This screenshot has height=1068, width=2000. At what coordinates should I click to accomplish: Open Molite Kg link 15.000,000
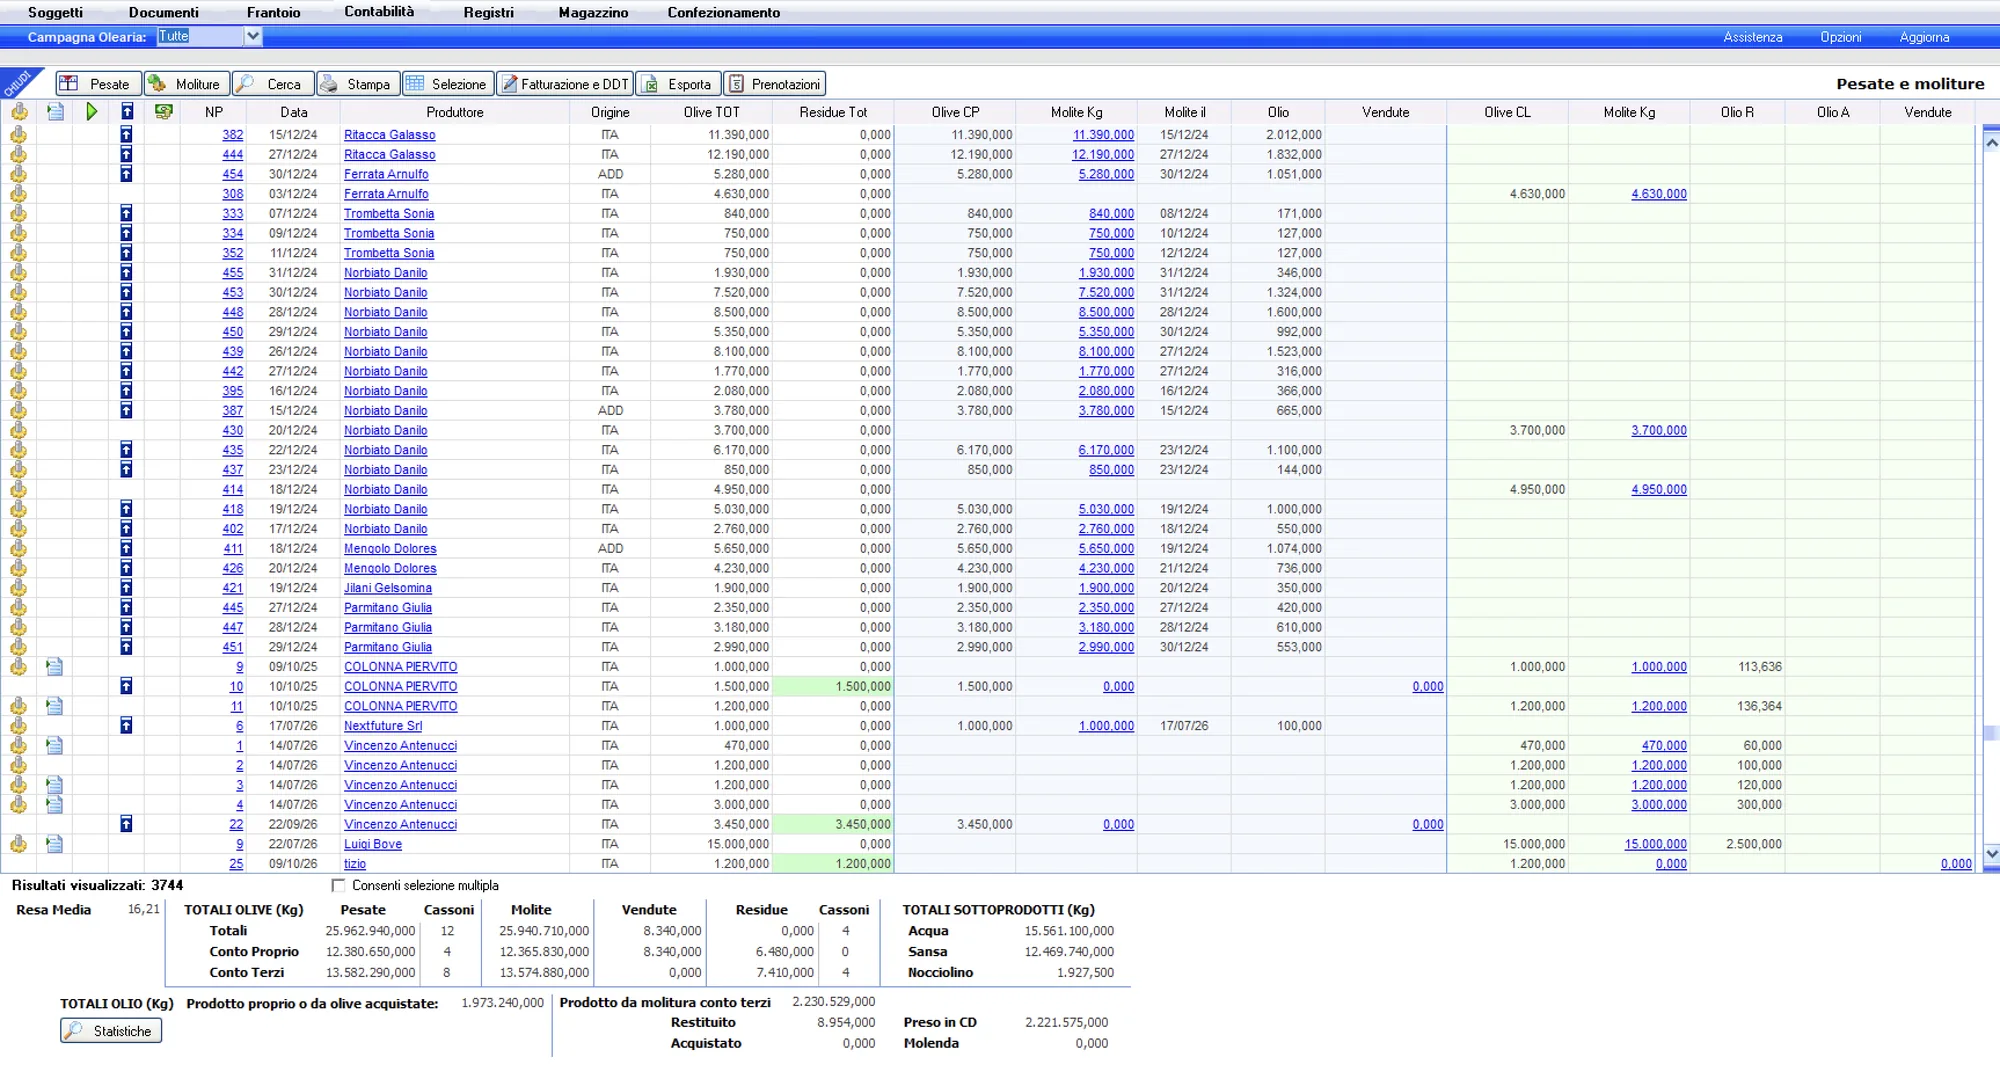pos(1655,844)
